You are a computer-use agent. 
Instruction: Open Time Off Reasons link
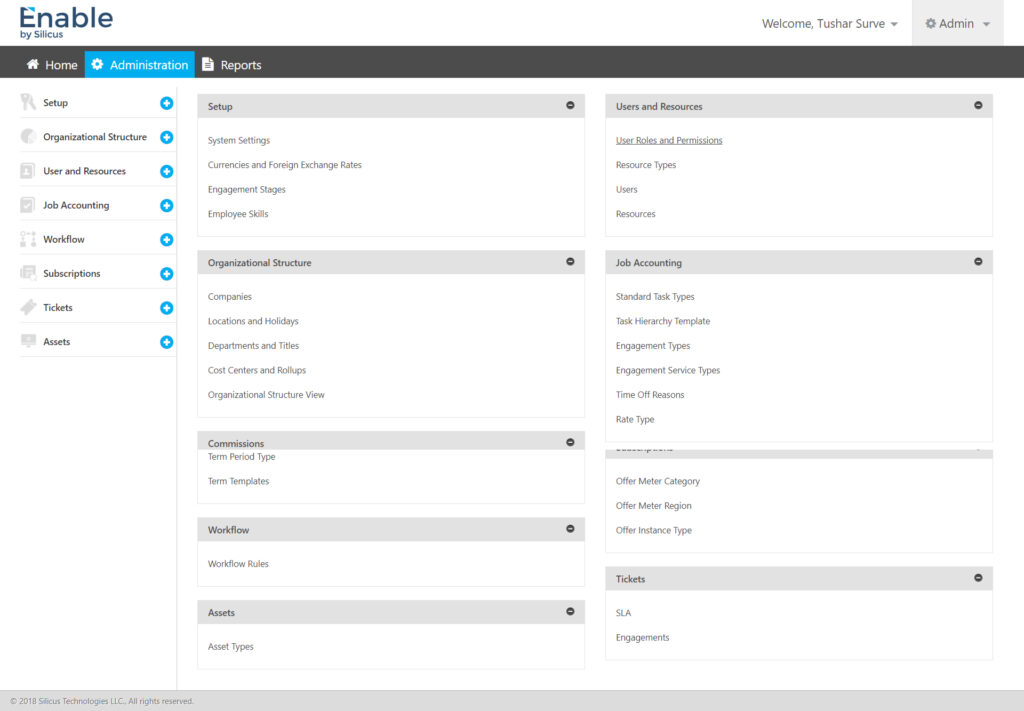pyautogui.click(x=650, y=395)
